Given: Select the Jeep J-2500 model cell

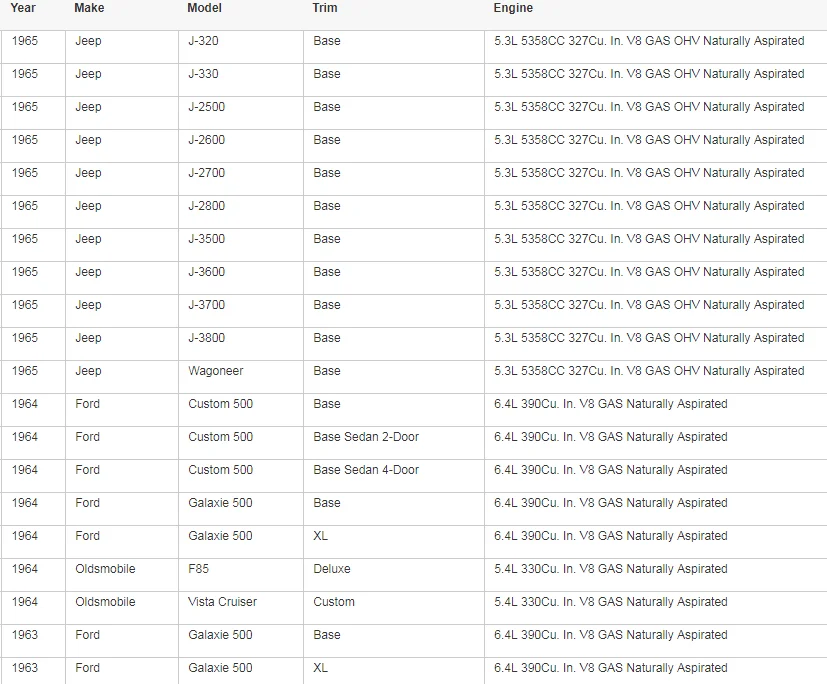Looking at the screenshot, I should click(206, 107).
